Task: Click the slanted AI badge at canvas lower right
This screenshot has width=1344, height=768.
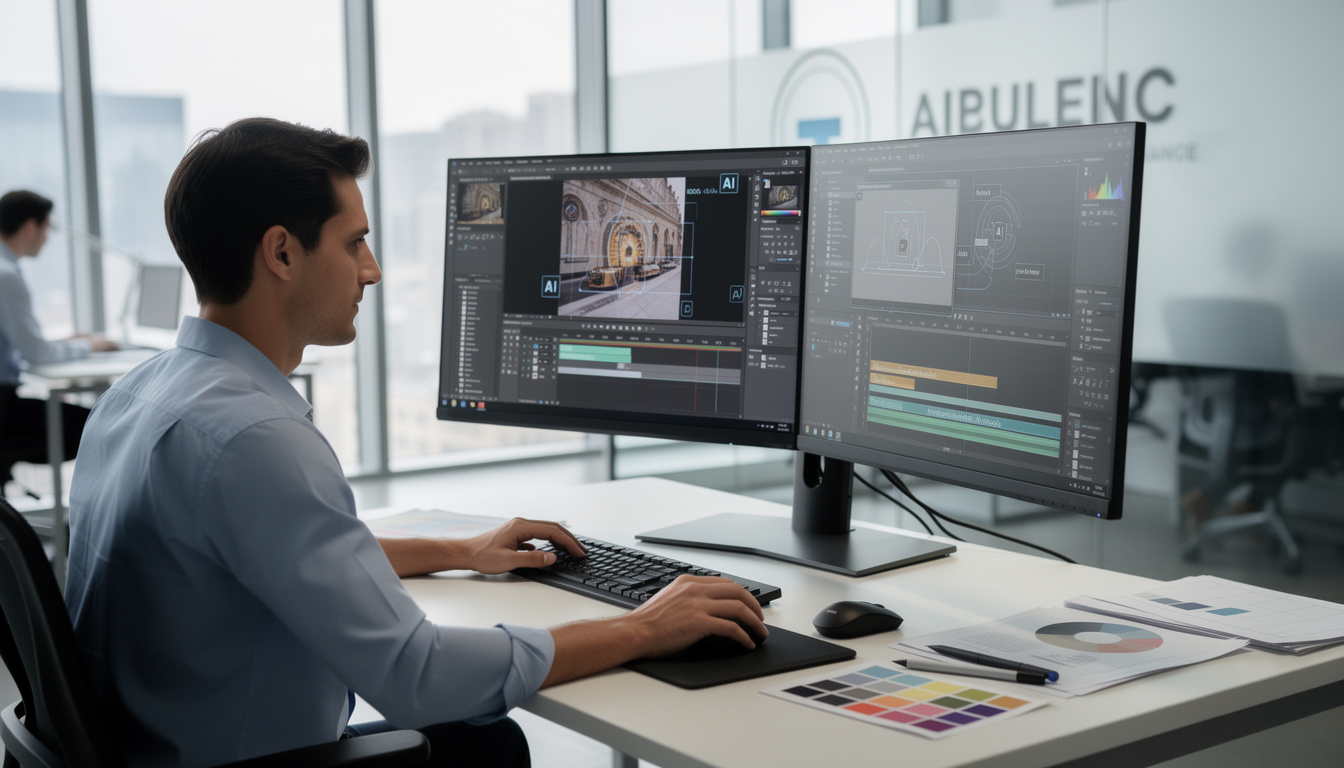Action: [x=736, y=294]
